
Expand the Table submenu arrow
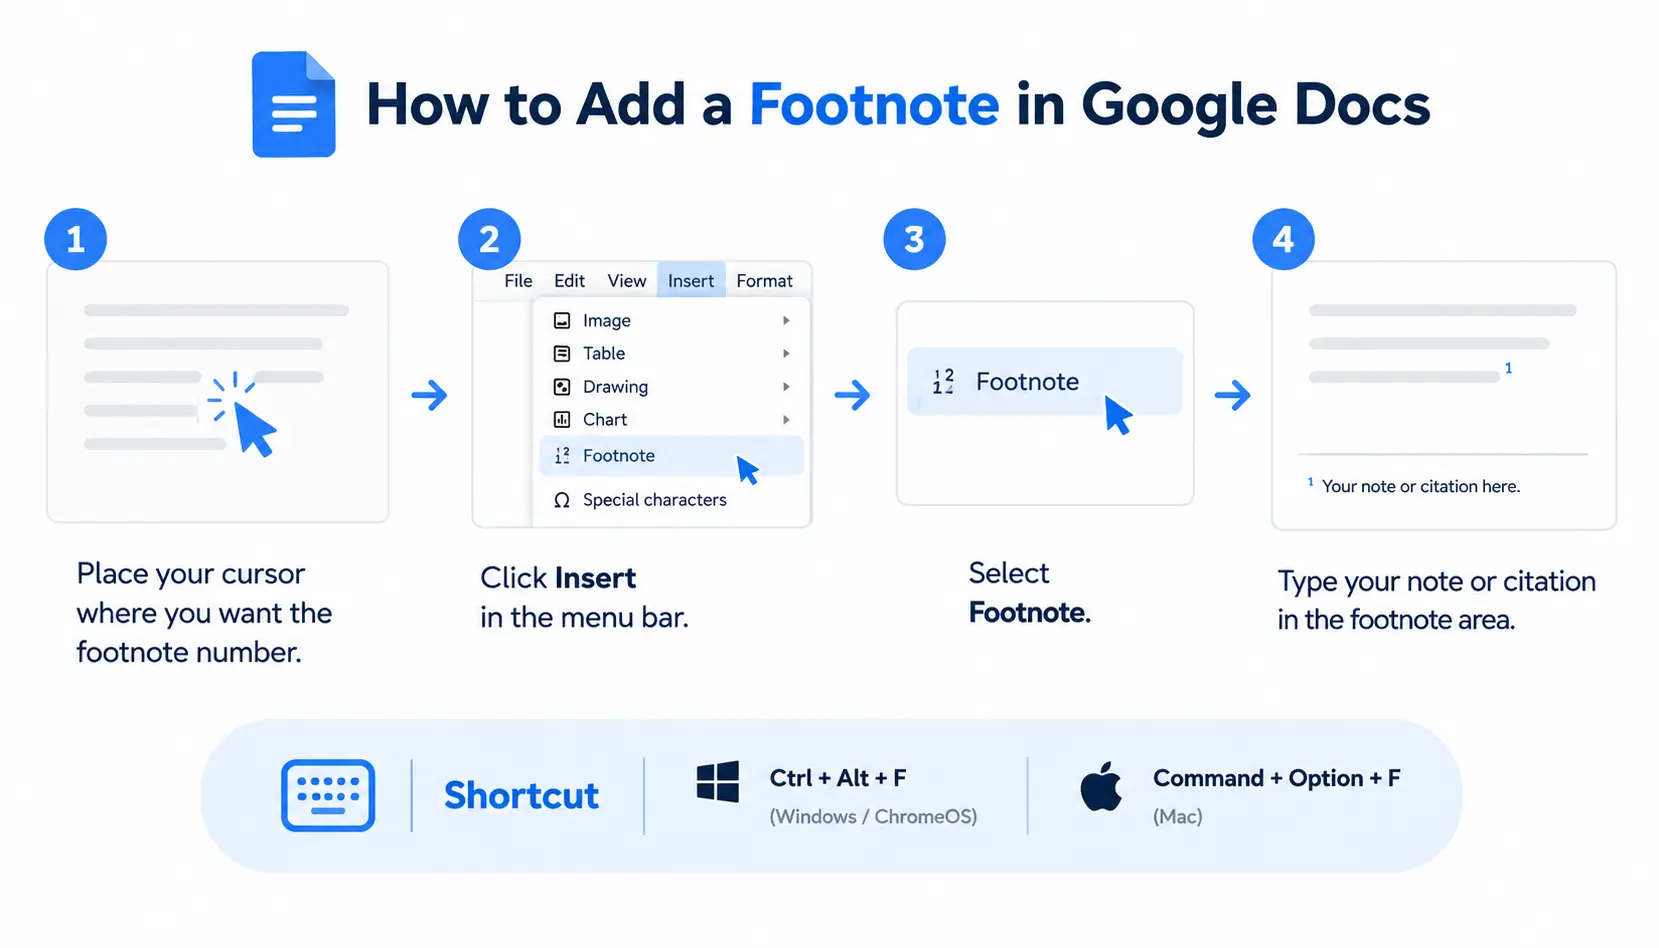point(786,353)
